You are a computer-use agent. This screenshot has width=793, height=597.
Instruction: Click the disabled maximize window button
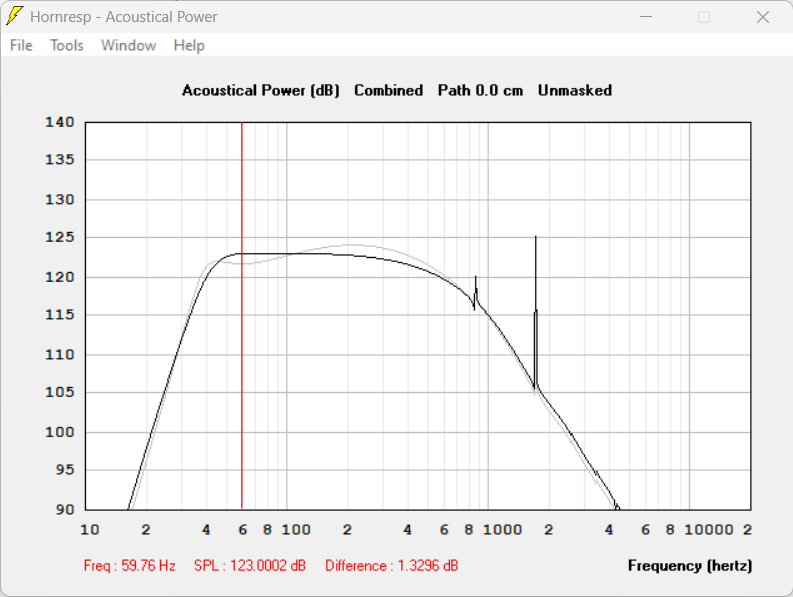click(x=704, y=17)
